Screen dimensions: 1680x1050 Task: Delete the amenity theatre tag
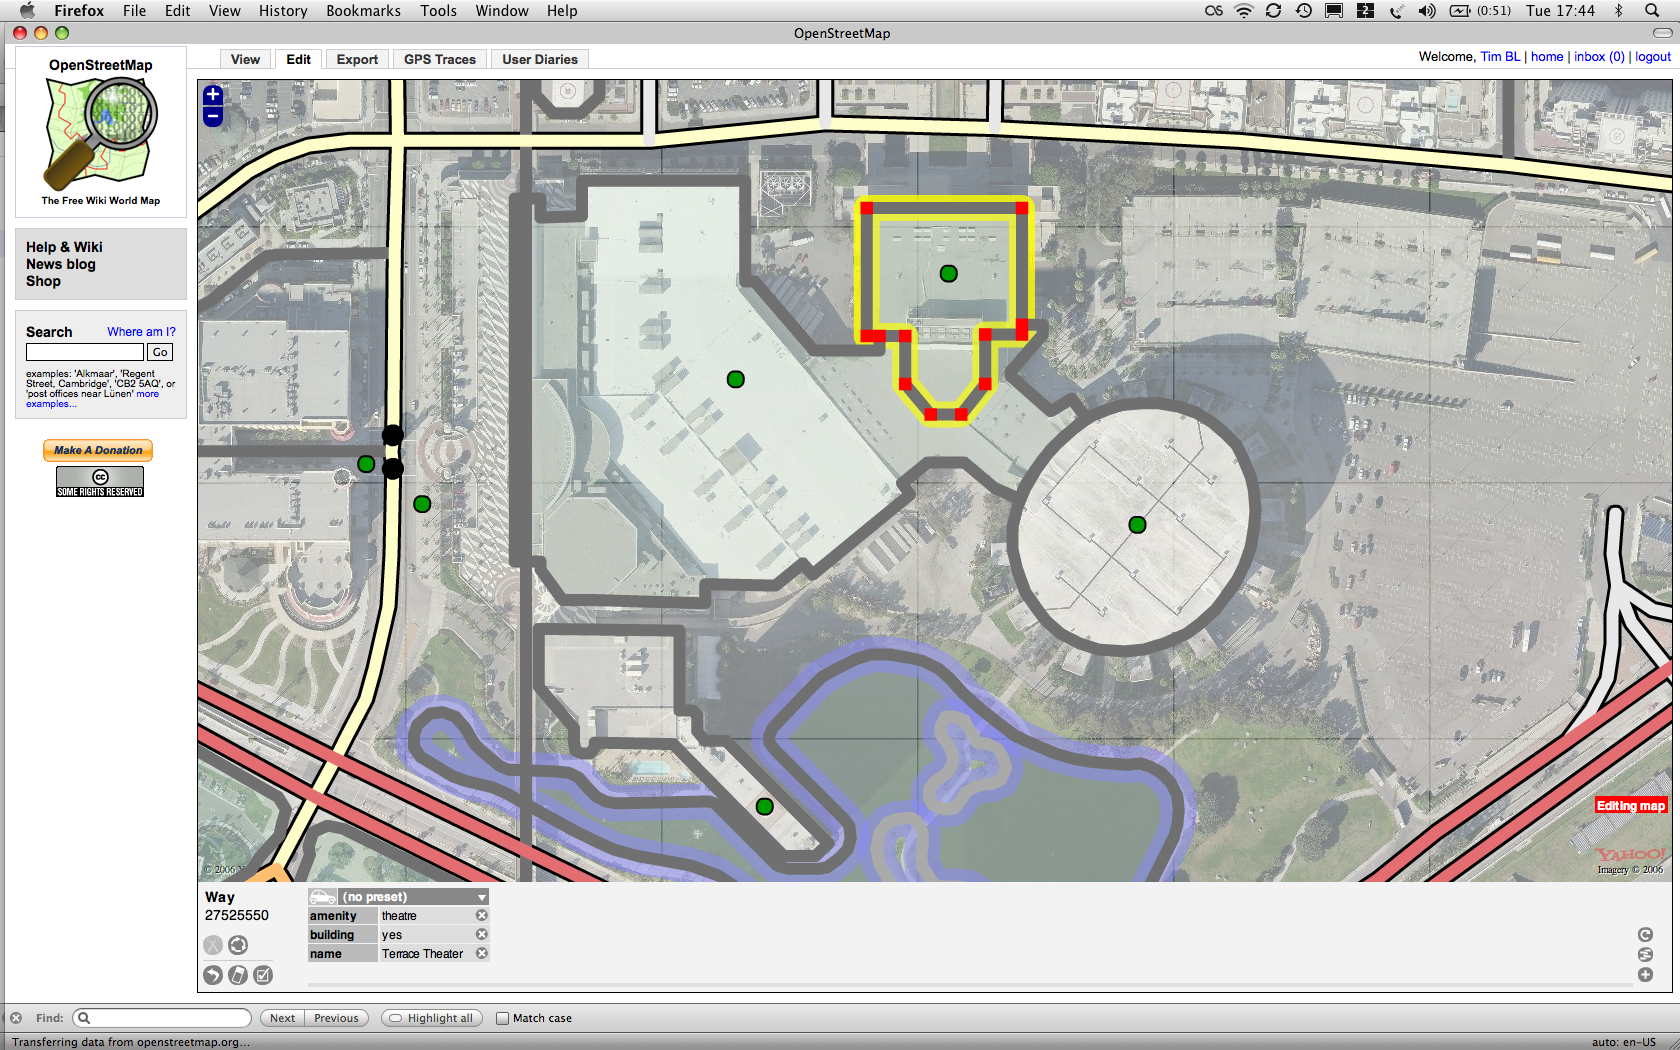pyautogui.click(x=482, y=916)
